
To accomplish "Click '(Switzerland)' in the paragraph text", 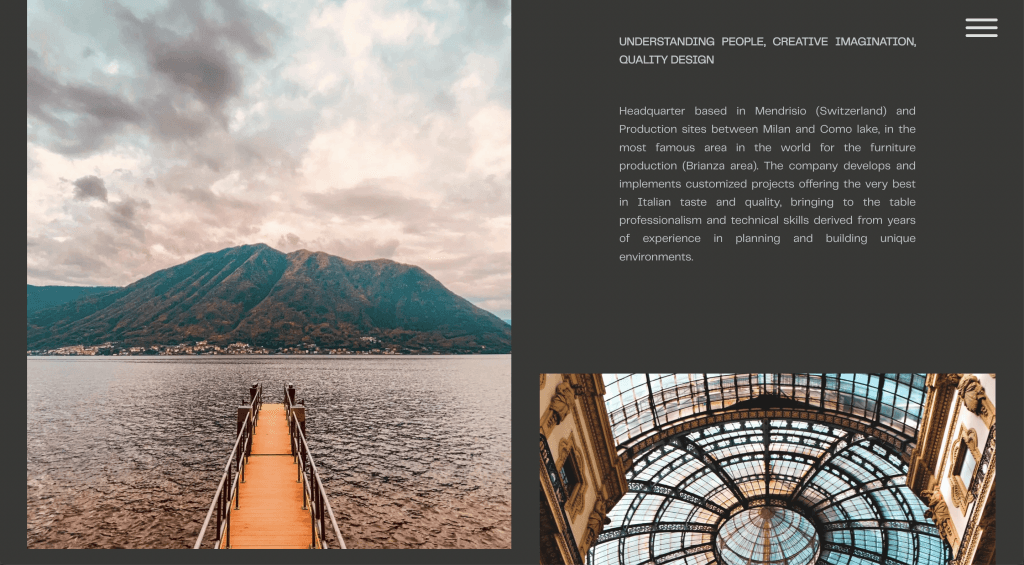I will coord(852,110).
